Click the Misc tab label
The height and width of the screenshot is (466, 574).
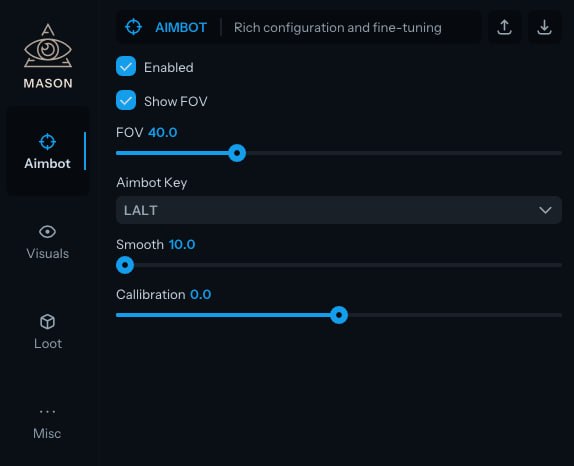pyautogui.click(x=47, y=433)
